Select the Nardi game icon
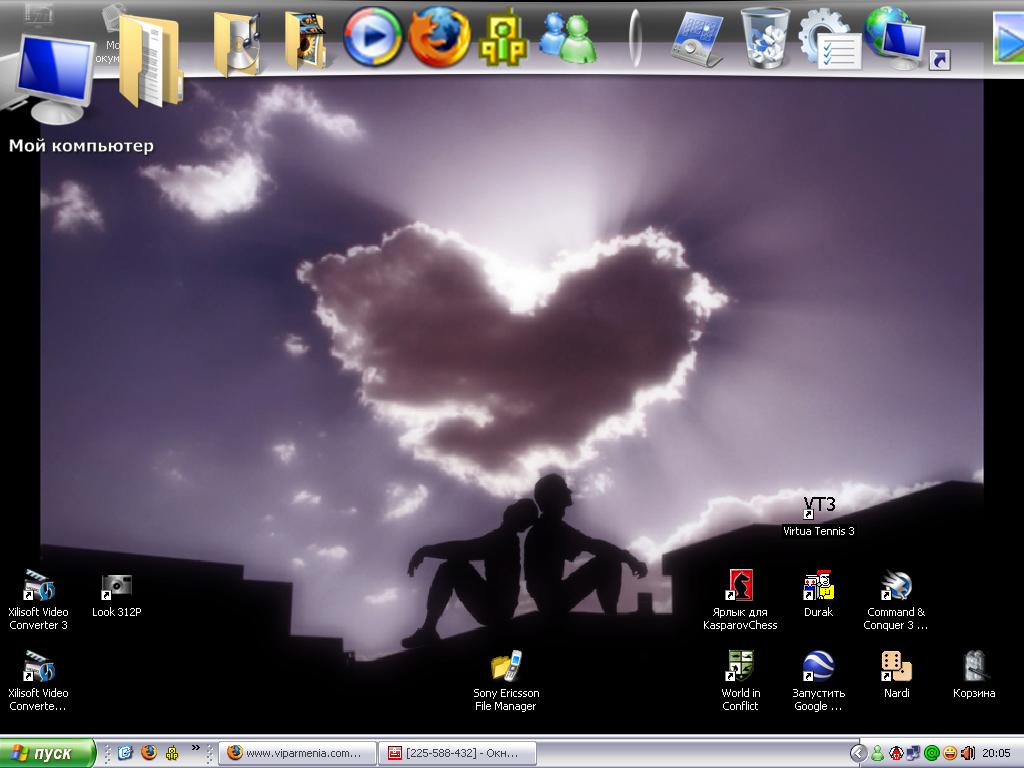Screen dimensions: 1024x768 (x=896, y=667)
